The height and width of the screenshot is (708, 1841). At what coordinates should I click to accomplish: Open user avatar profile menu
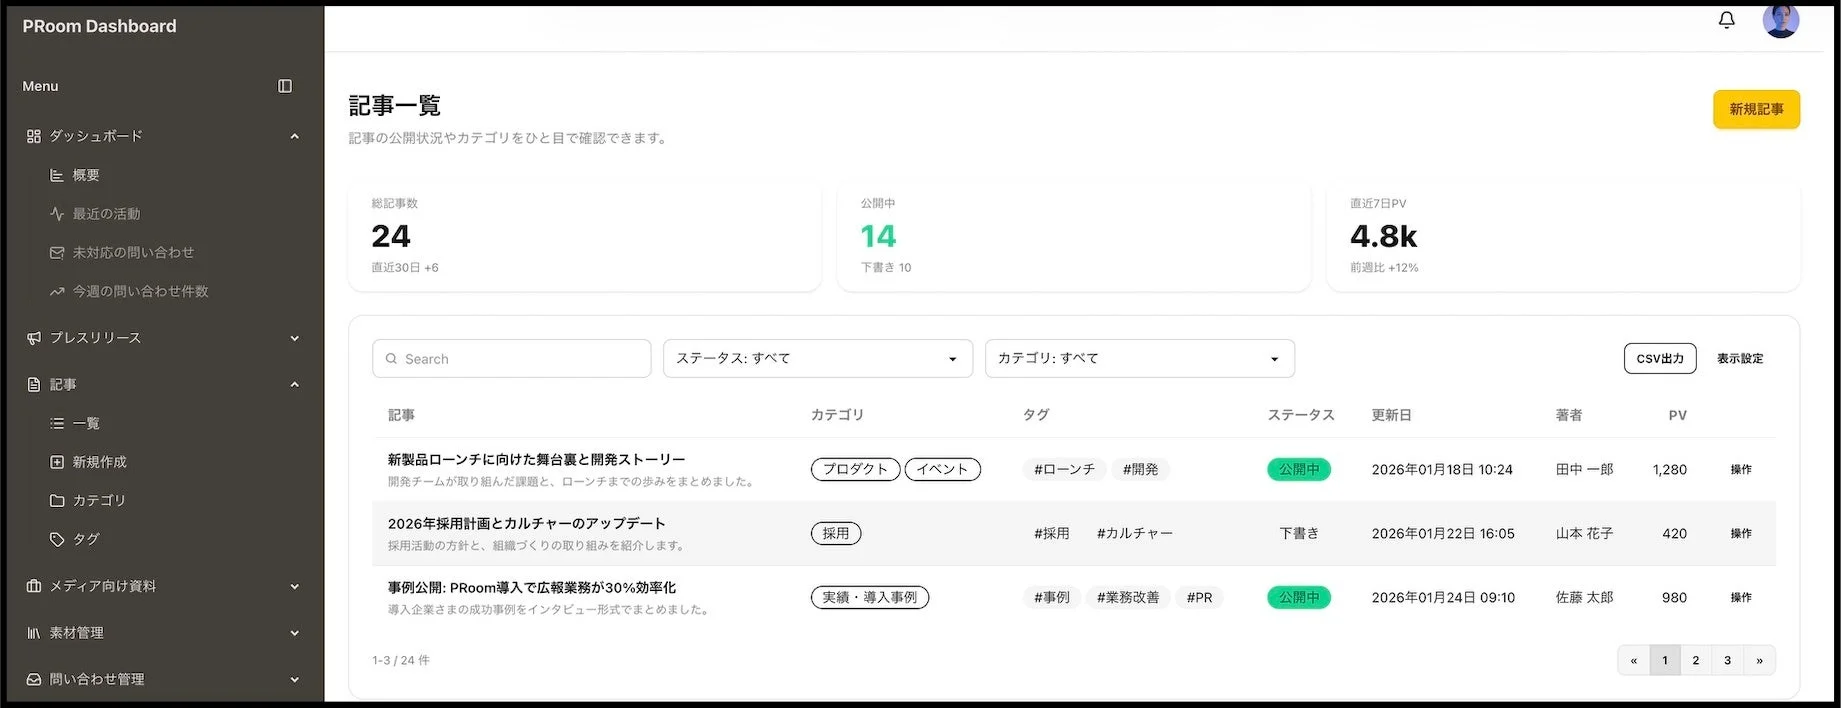coord(1780,20)
